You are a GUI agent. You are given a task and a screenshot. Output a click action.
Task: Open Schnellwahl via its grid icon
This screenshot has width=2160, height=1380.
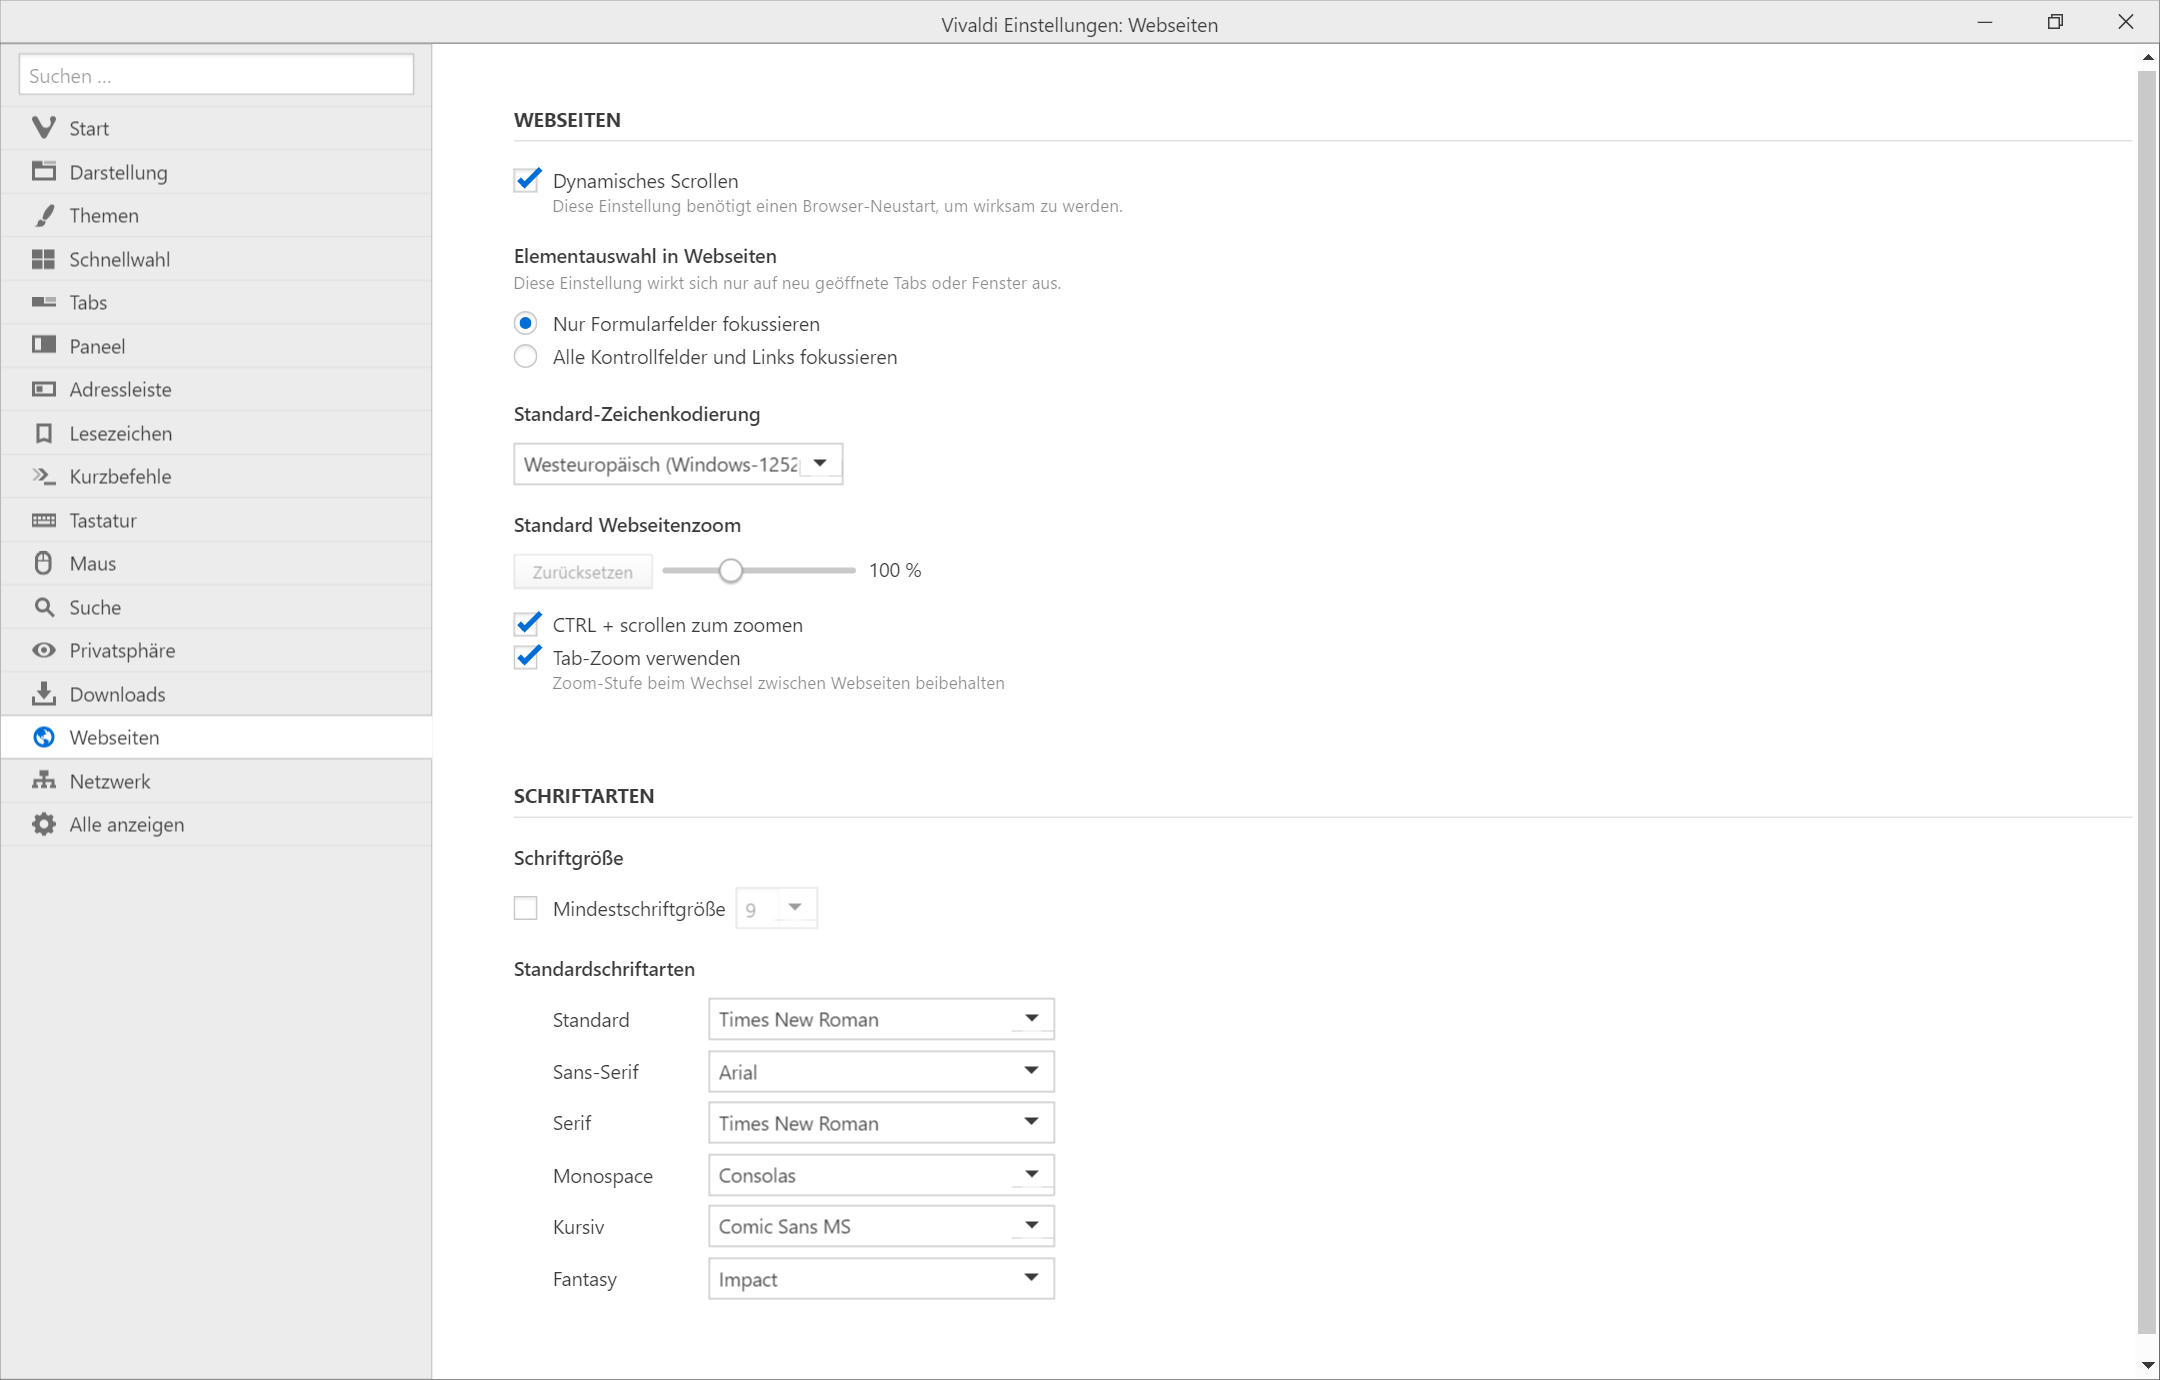[x=43, y=259]
